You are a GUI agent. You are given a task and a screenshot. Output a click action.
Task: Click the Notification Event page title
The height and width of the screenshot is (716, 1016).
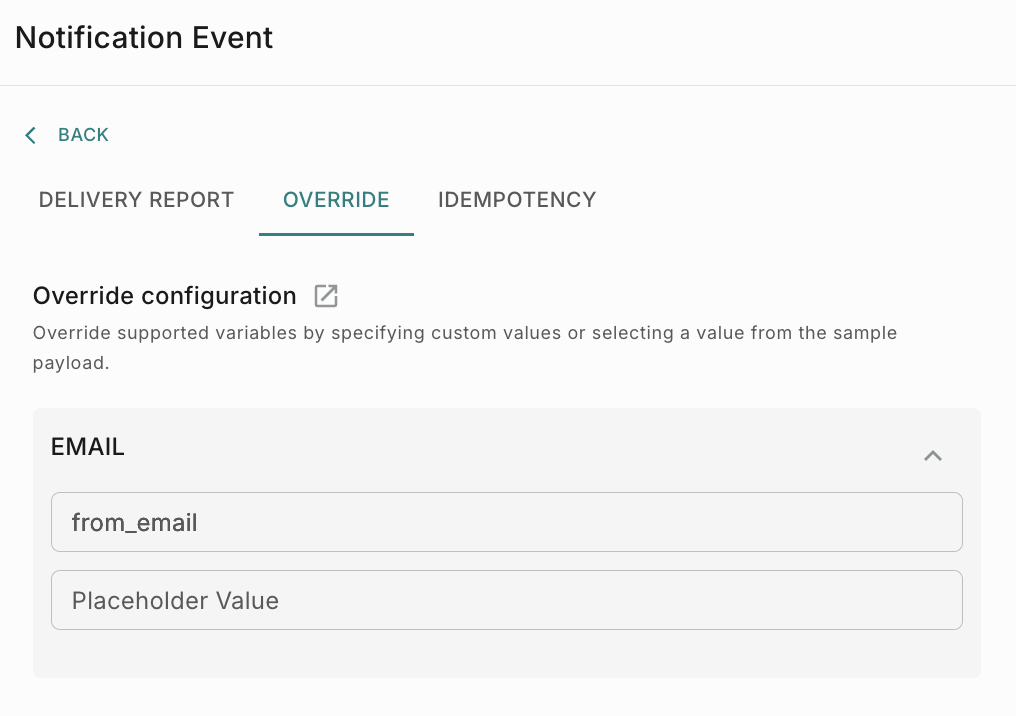tap(143, 38)
